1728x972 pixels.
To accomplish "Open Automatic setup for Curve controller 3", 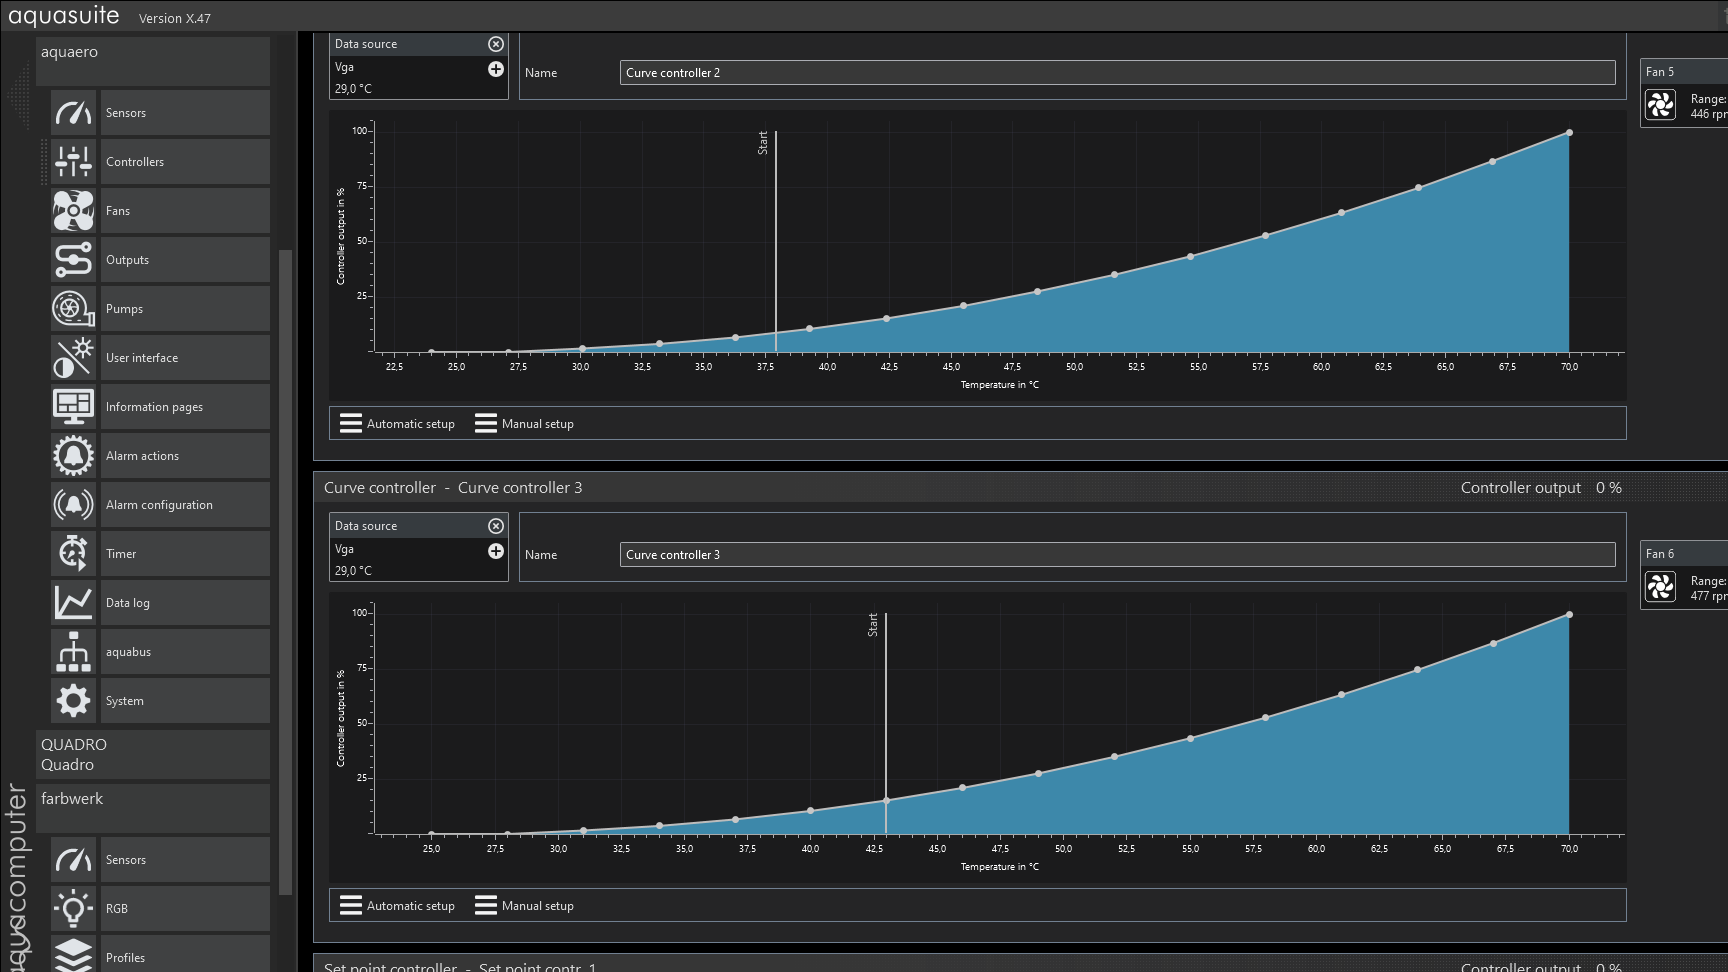I will click(x=397, y=906).
